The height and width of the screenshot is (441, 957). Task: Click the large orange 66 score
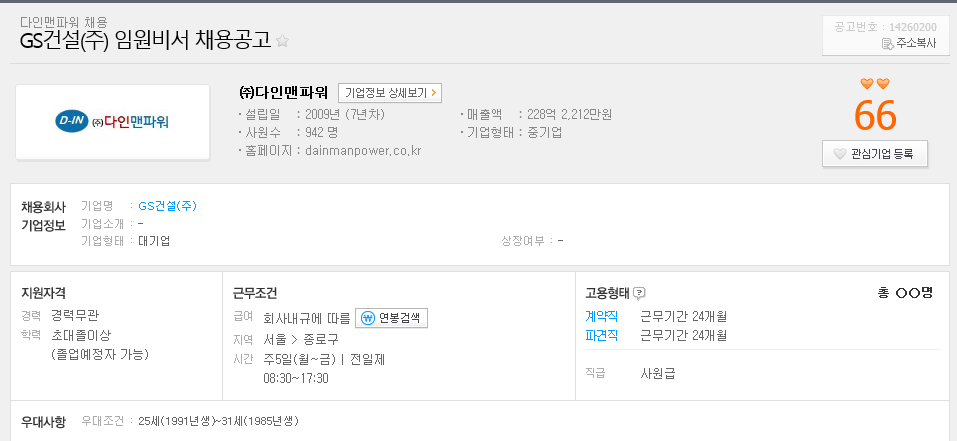[875, 115]
